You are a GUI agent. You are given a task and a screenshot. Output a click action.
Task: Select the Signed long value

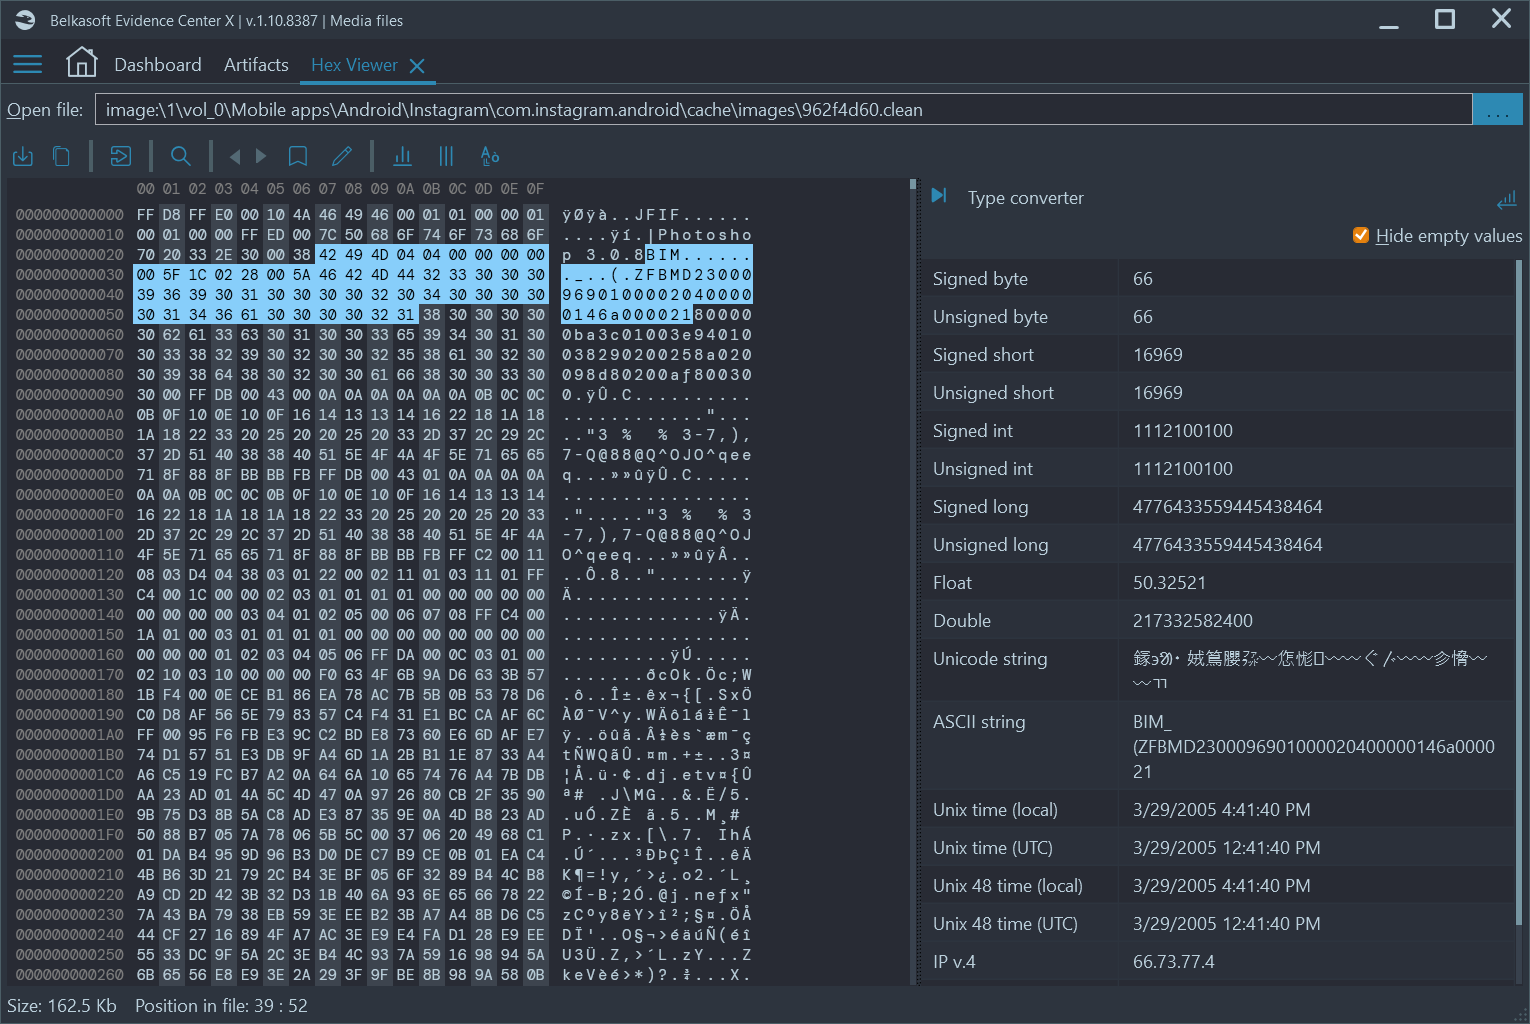tap(1227, 507)
